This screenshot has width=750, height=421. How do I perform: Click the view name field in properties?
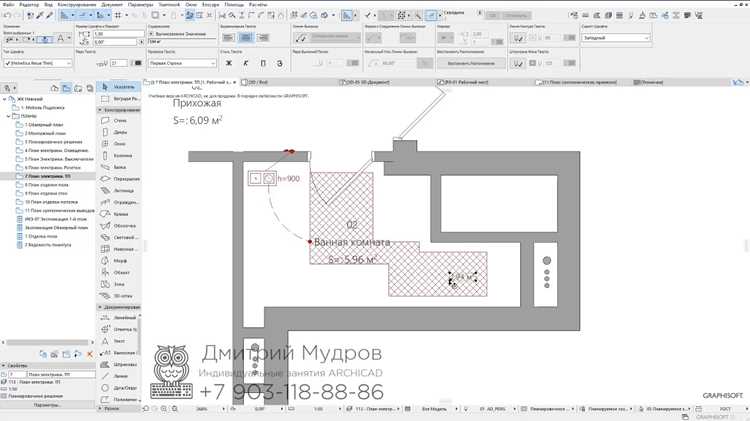click(x=61, y=375)
